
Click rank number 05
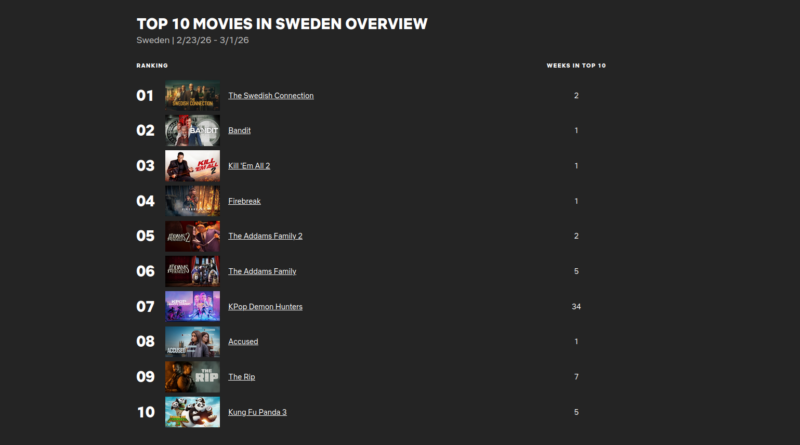click(x=145, y=236)
